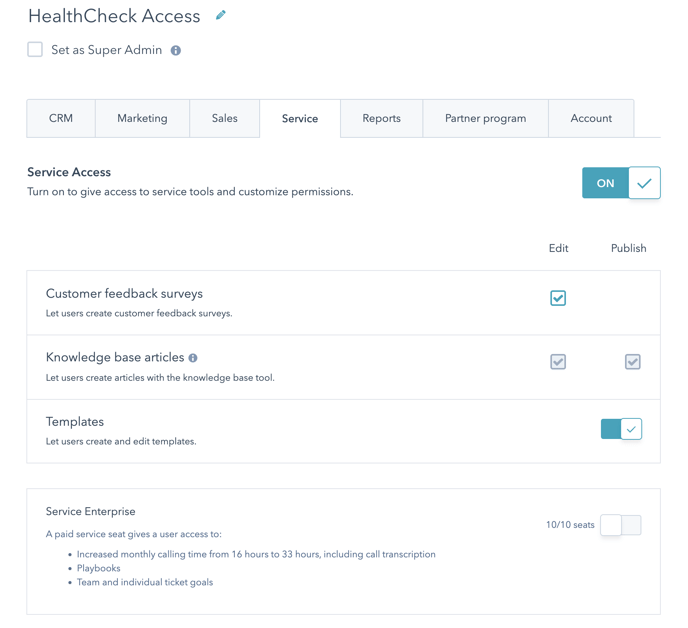This screenshot has width=688, height=628.
Task: Click 'Let users create articles' description text
Action: click(x=160, y=378)
